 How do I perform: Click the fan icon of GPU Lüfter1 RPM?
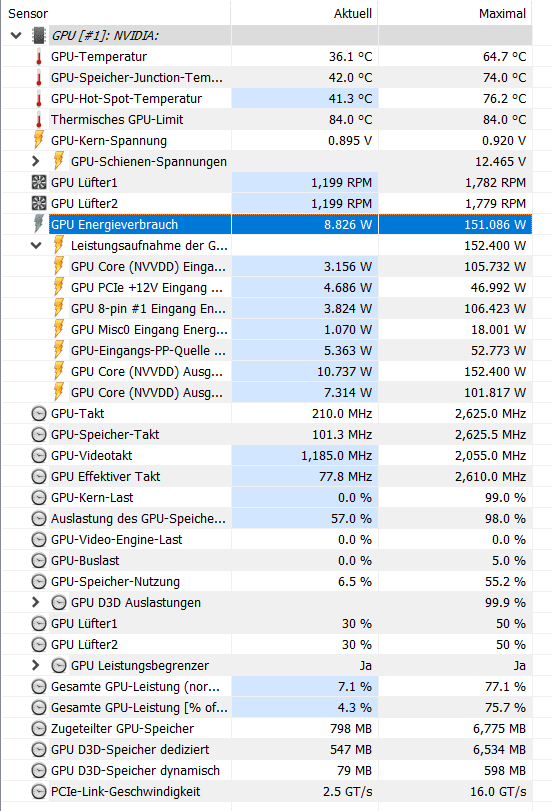pyautogui.click(x=39, y=183)
